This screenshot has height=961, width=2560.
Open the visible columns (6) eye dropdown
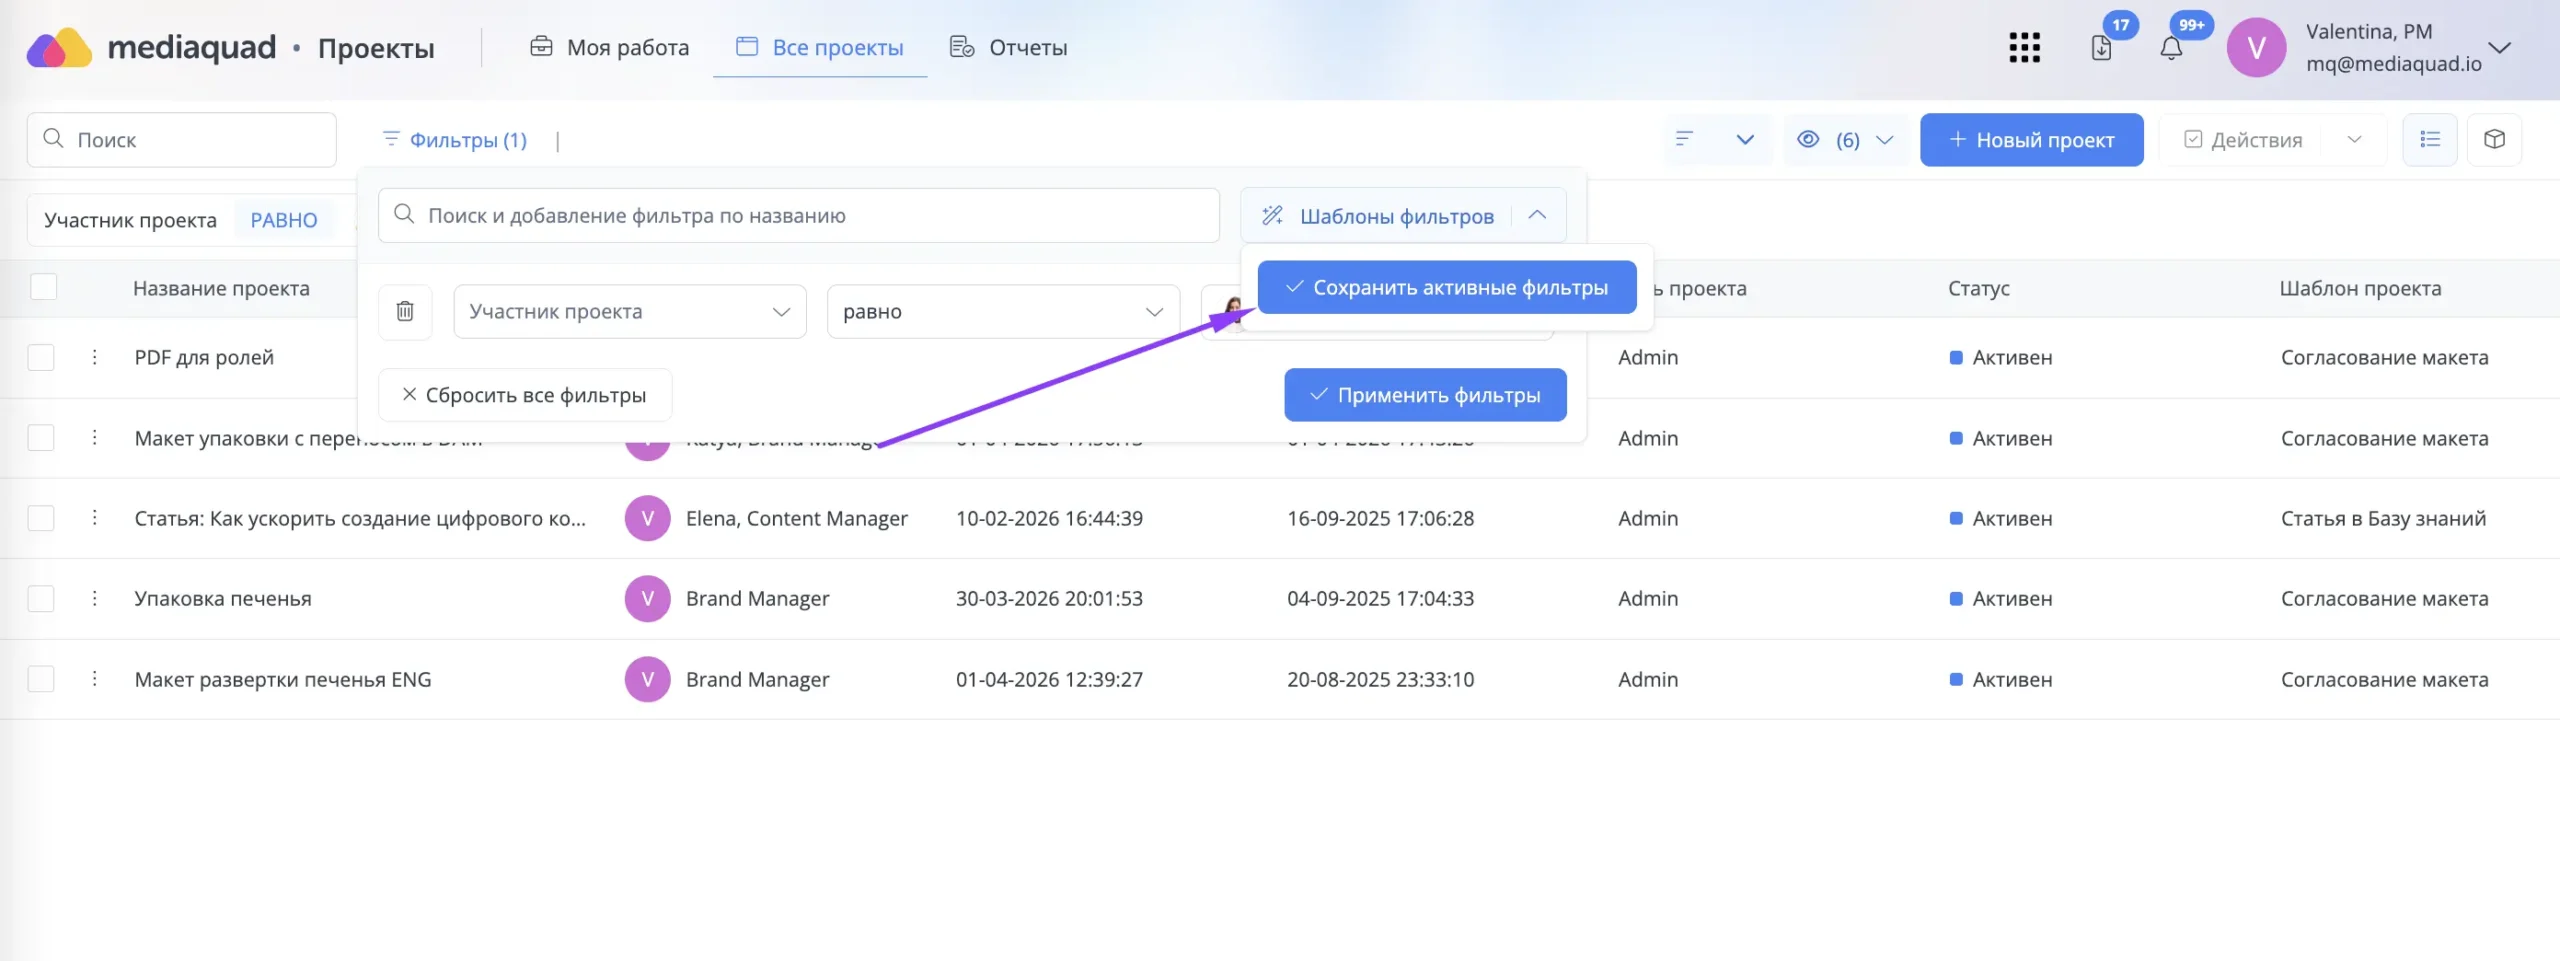[1846, 139]
